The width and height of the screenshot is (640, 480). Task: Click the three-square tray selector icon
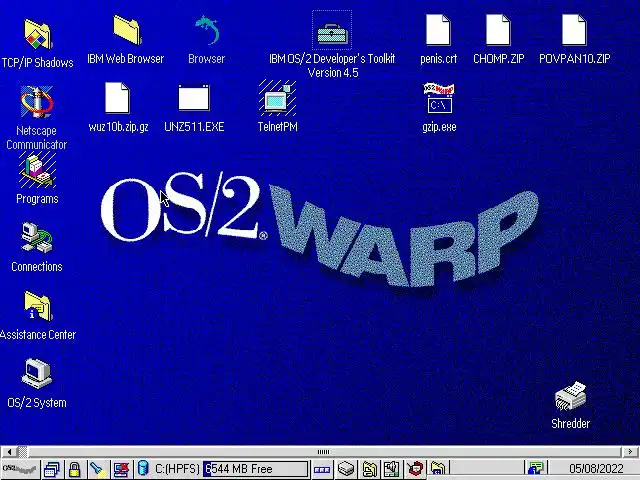(x=322, y=470)
